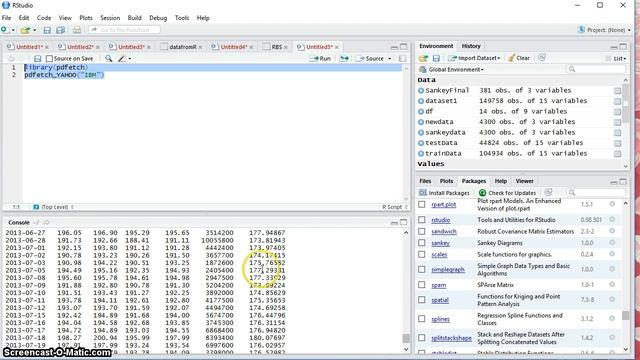Viewport: 640px width, 360px height.
Task: Click the code tools wand icon
Action: [x=122, y=58]
